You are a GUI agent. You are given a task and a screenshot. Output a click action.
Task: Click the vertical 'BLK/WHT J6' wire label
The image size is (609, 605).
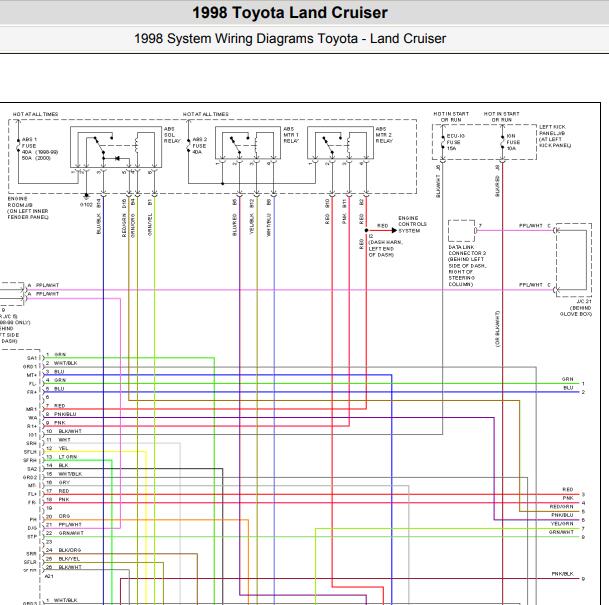click(x=438, y=181)
